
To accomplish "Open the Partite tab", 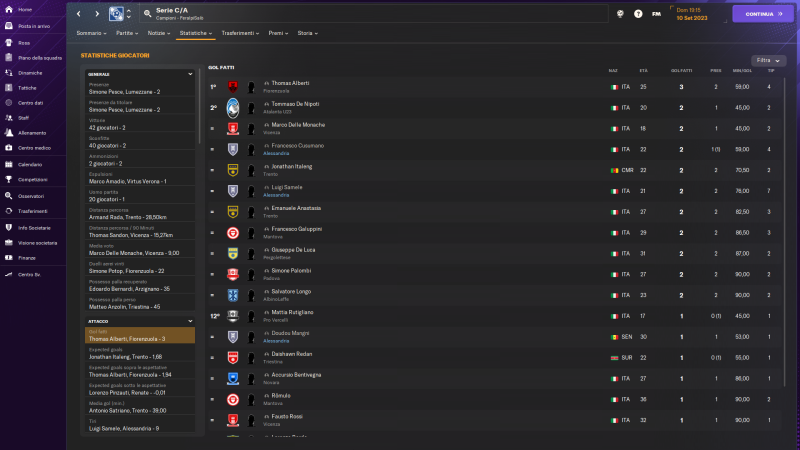I will [125, 33].
